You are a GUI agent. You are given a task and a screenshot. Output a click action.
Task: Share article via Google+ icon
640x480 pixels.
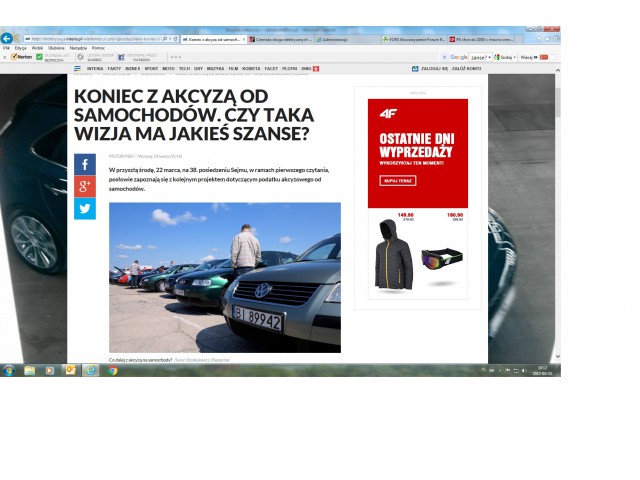pos(85,186)
